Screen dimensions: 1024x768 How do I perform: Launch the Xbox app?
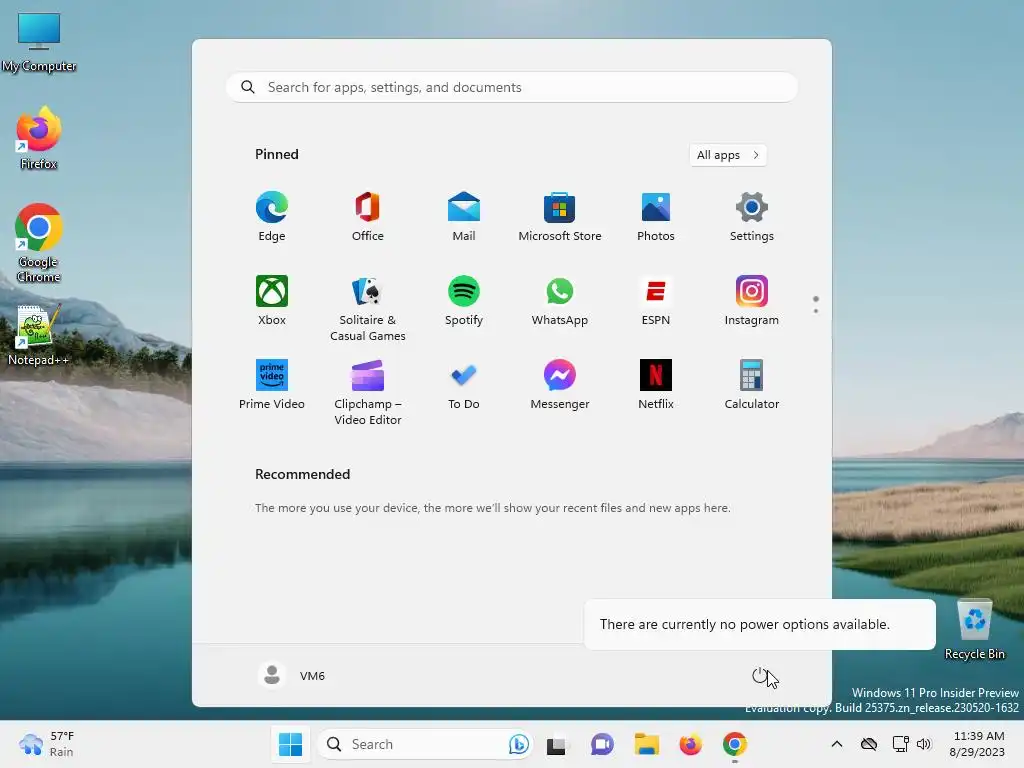[x=272, y=300]
